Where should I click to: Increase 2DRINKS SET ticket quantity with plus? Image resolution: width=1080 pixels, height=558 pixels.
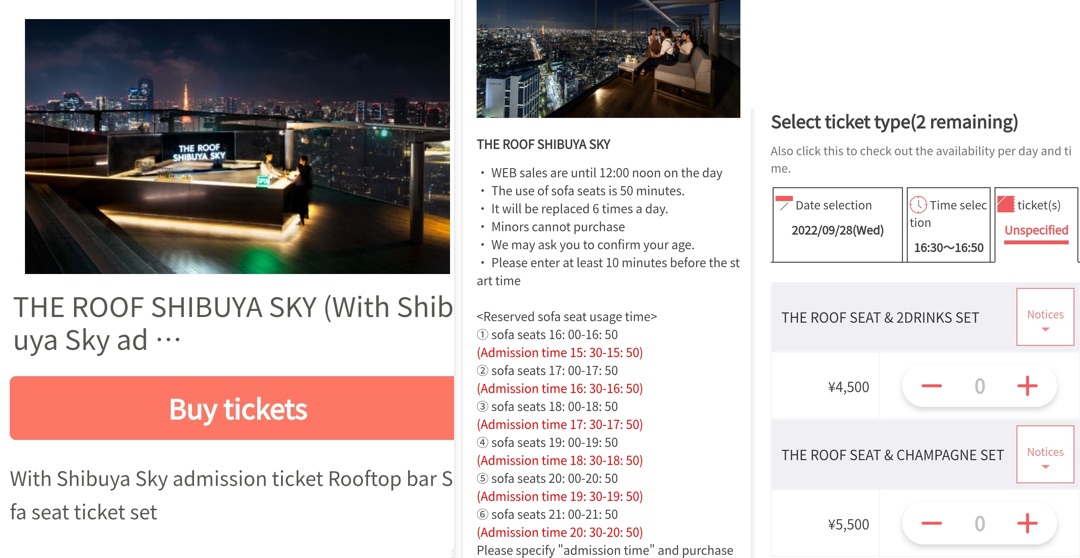(1027, 386)
